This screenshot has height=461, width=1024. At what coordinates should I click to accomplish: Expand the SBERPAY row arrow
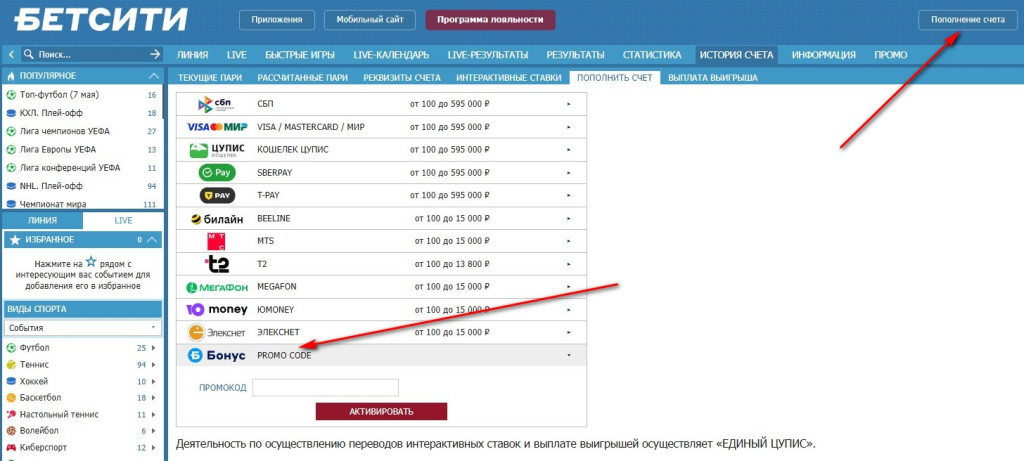(569, 172)
